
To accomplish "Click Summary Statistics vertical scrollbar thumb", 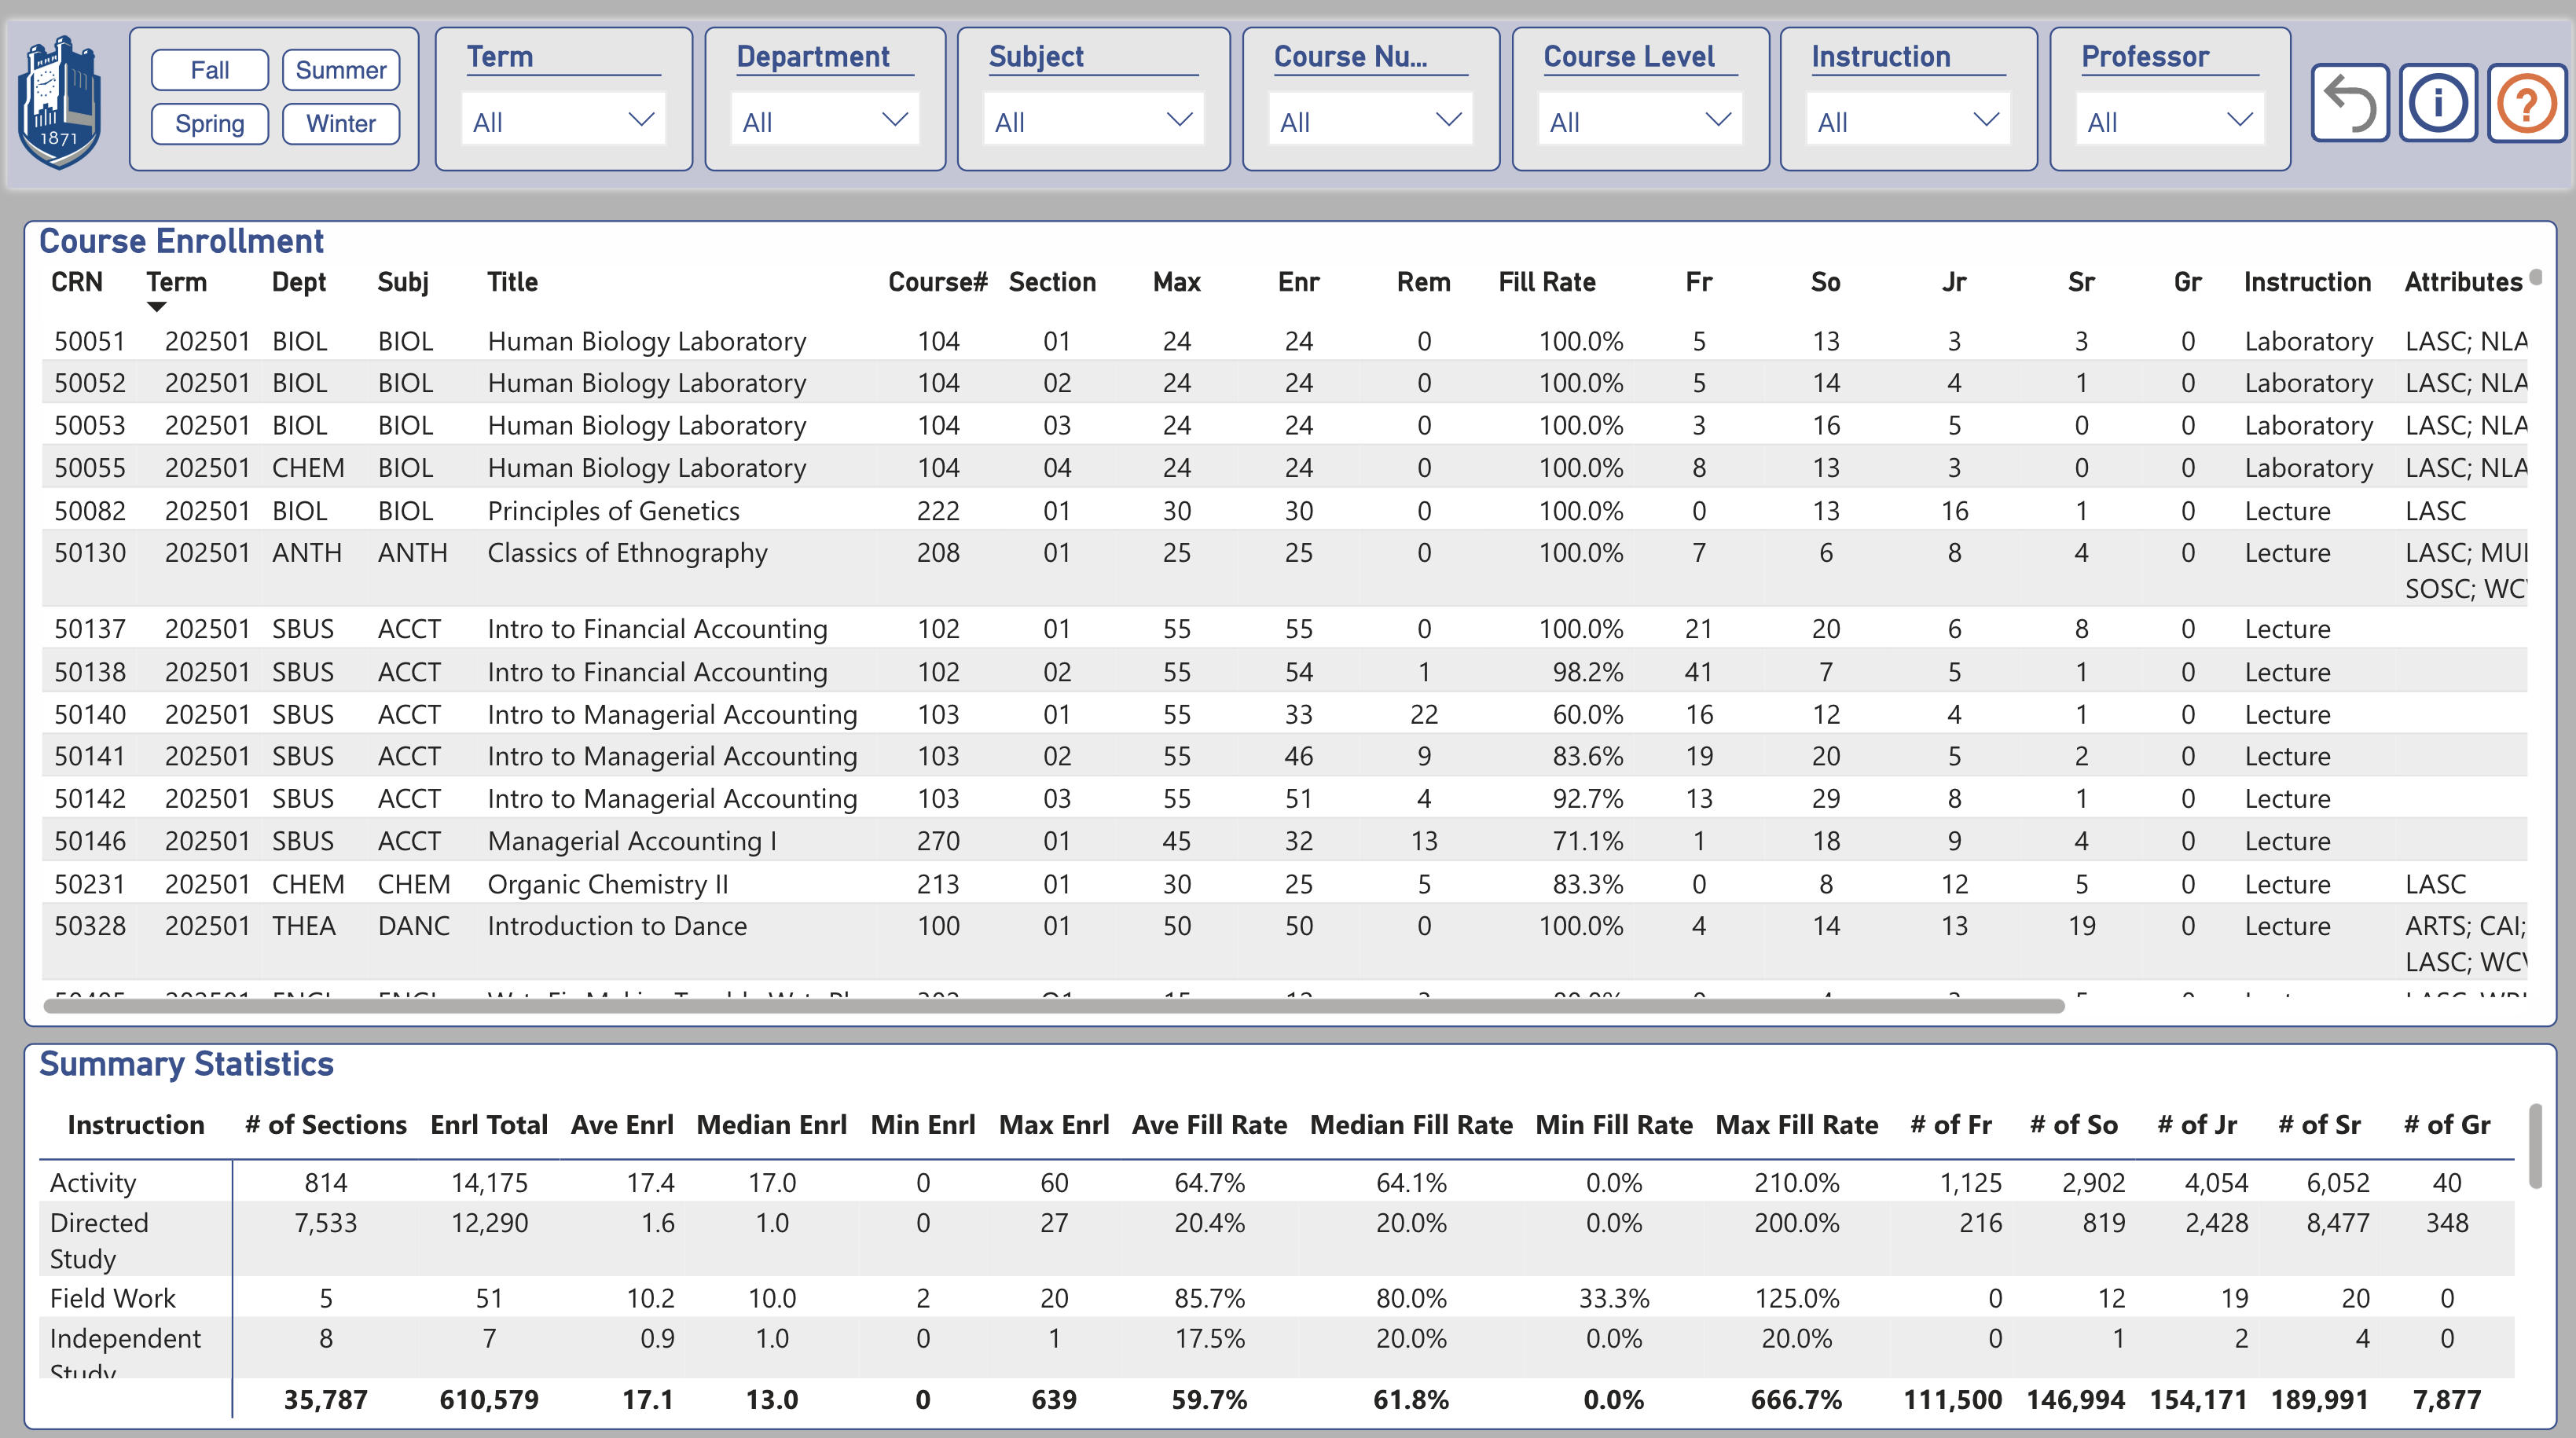I will click(x=2535, y=1145).
